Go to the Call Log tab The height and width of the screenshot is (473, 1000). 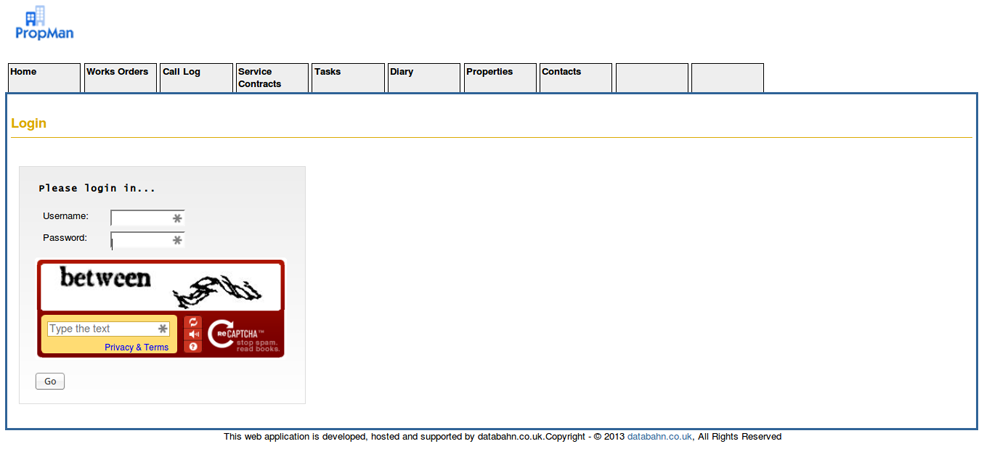(196, 78)
